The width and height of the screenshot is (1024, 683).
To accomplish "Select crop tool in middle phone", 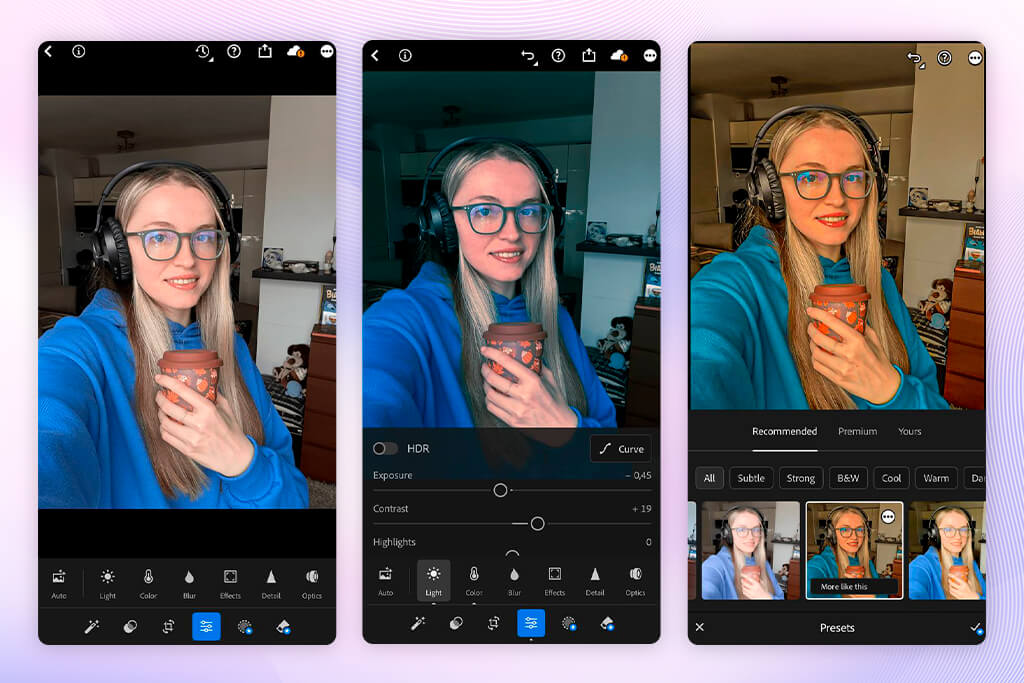I will pos(494,624).
